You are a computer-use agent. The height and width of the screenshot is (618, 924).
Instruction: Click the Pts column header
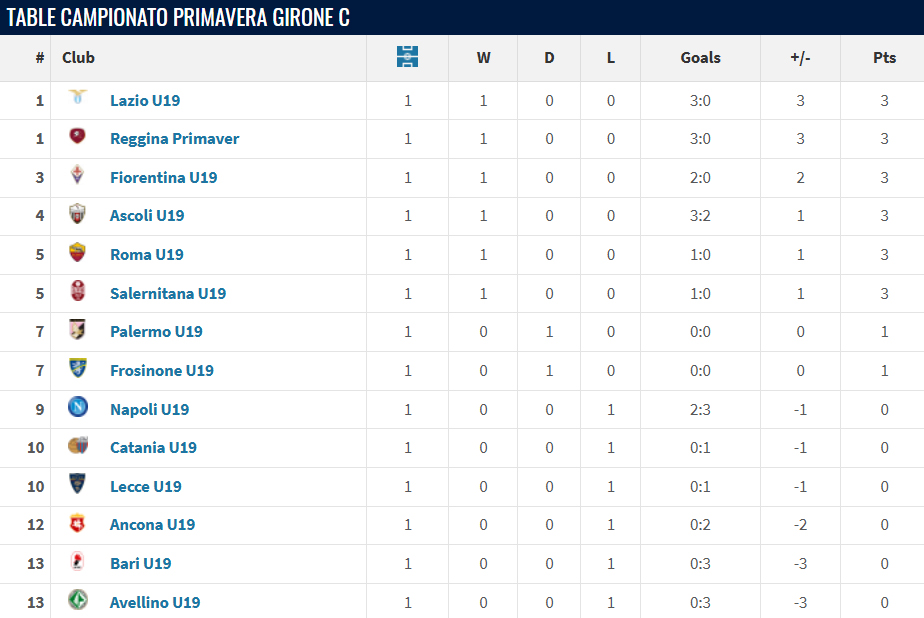pyautogui.click(x=884, y=57)
